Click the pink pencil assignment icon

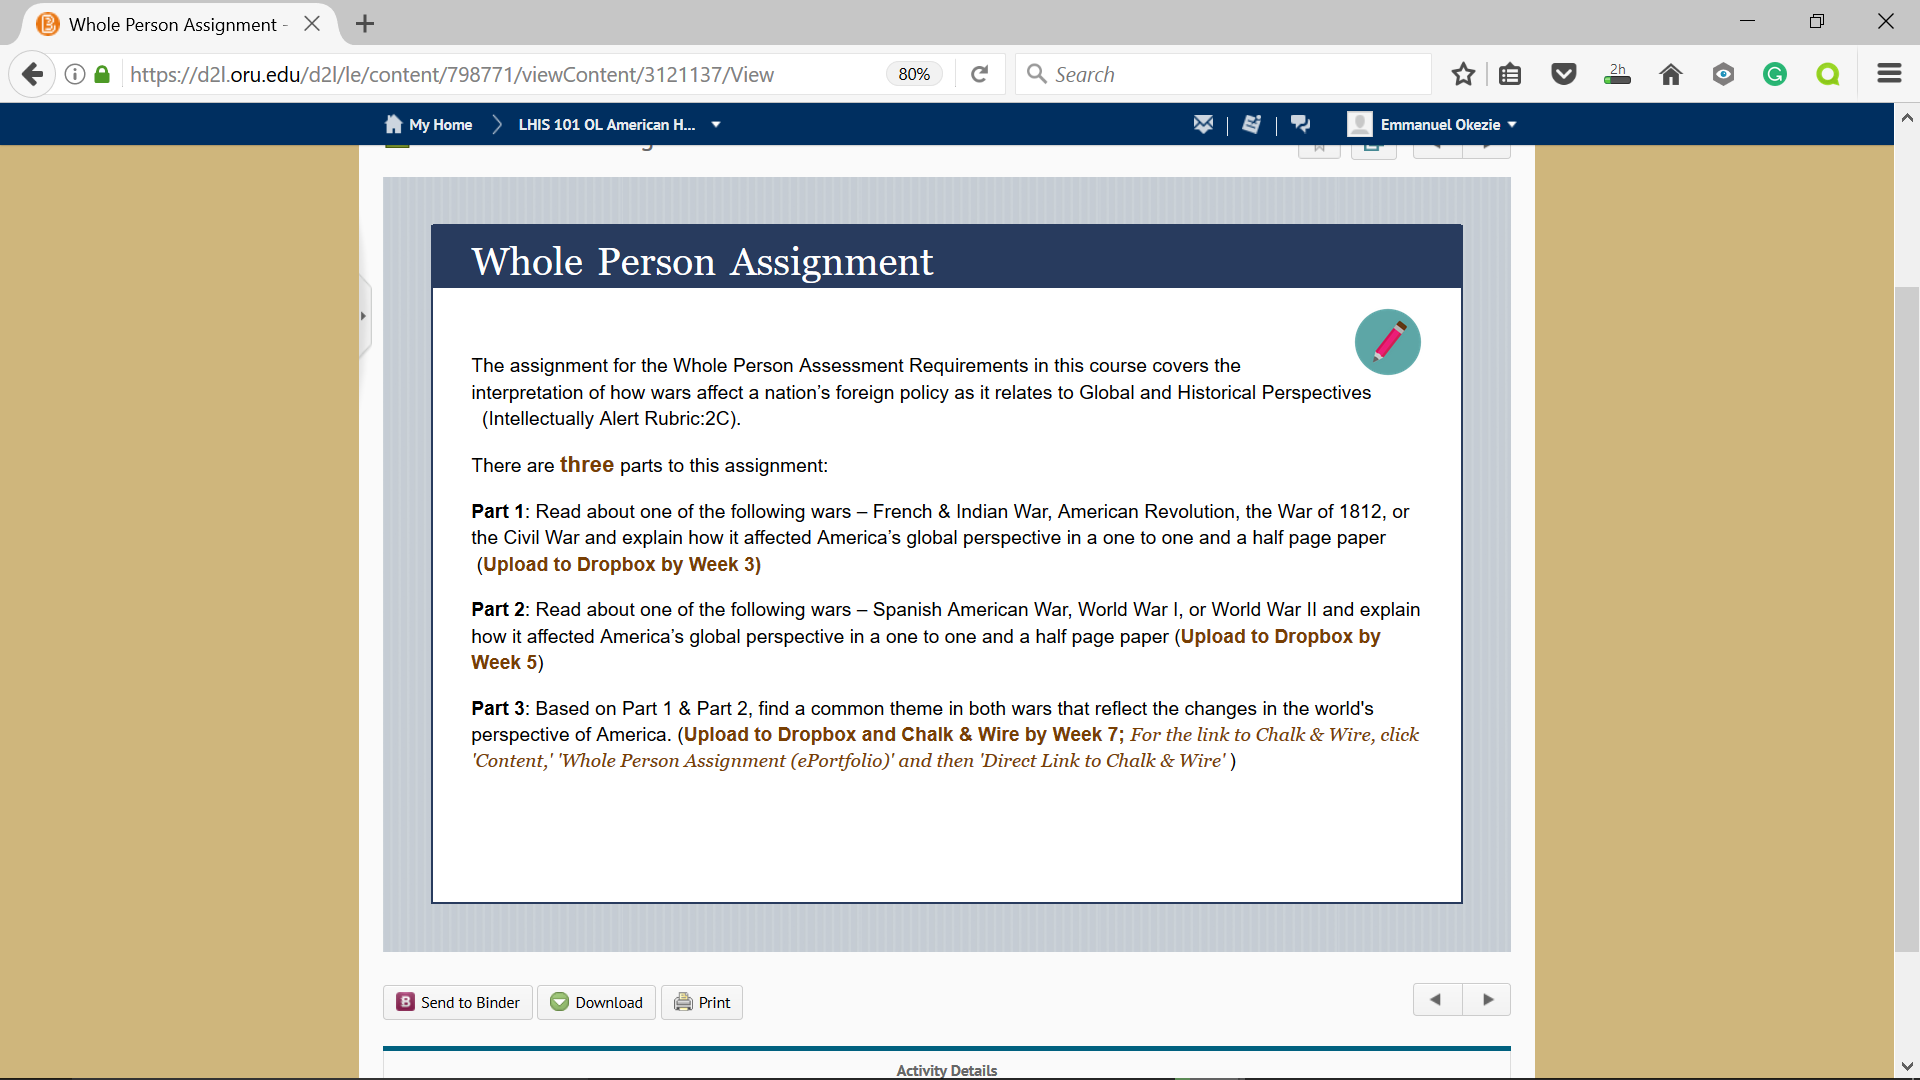tap(1387, 342)
